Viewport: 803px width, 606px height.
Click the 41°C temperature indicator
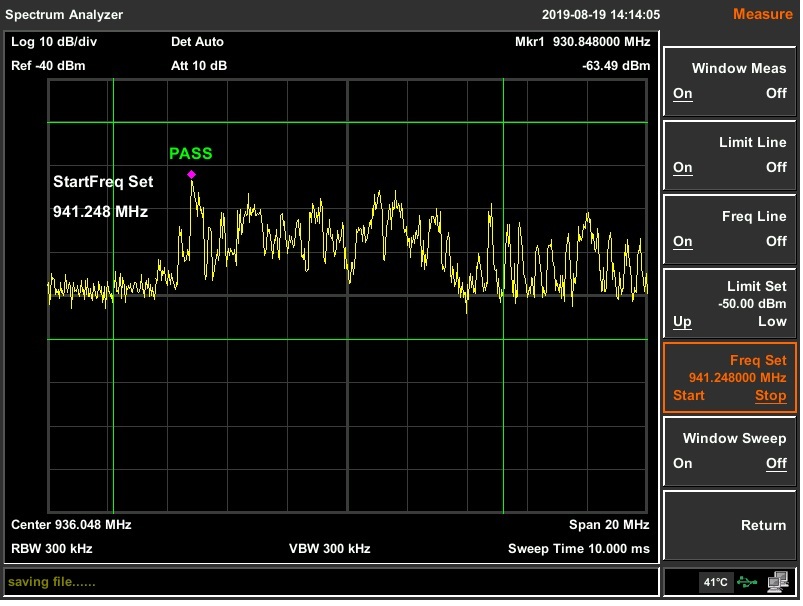click(715, 582)
